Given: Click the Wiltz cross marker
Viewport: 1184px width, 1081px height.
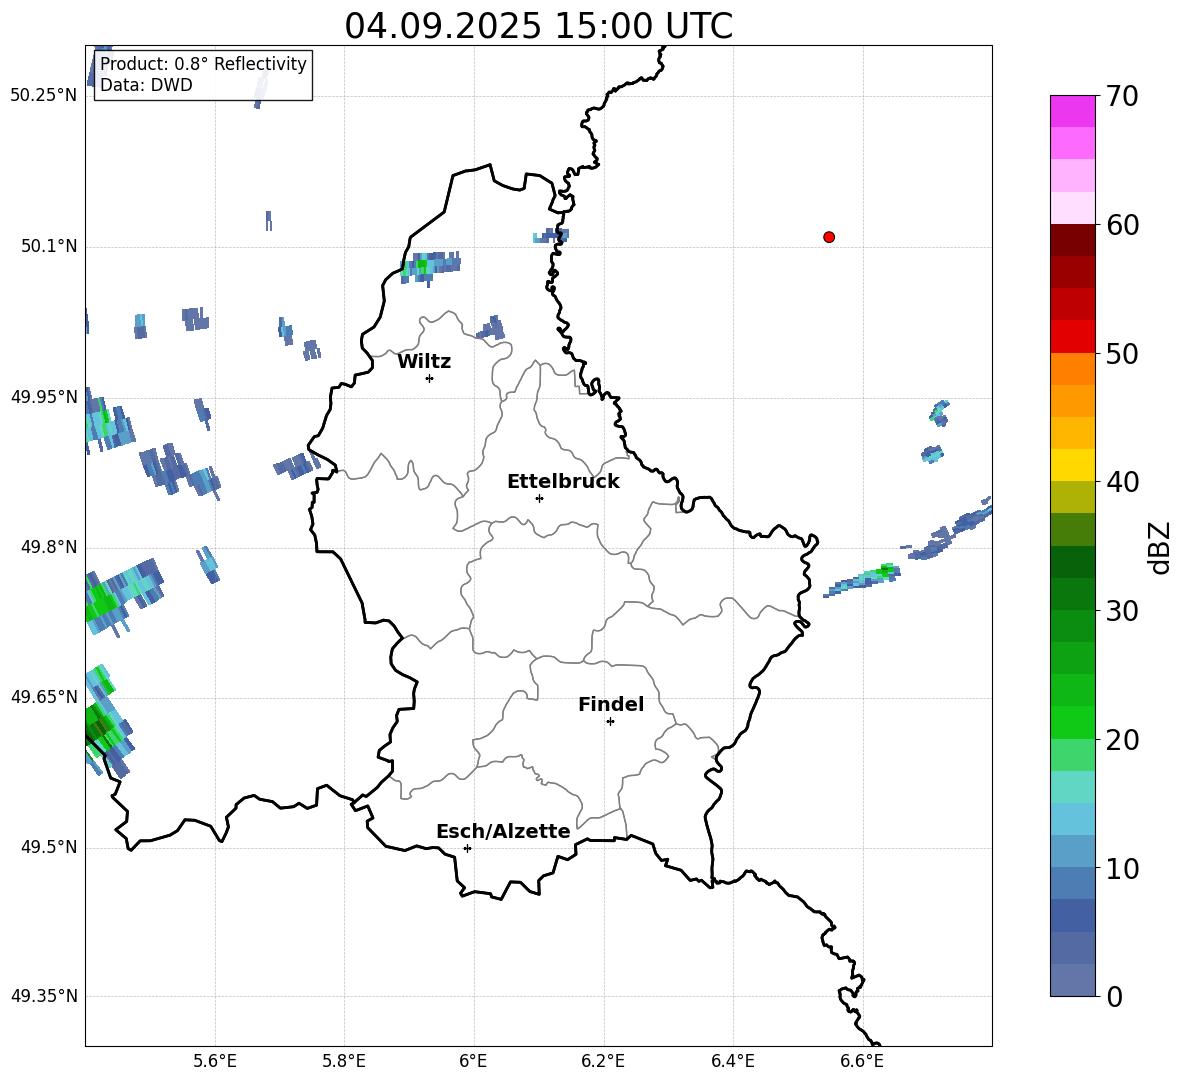Looking at the screenshot, I should [429, 378].
